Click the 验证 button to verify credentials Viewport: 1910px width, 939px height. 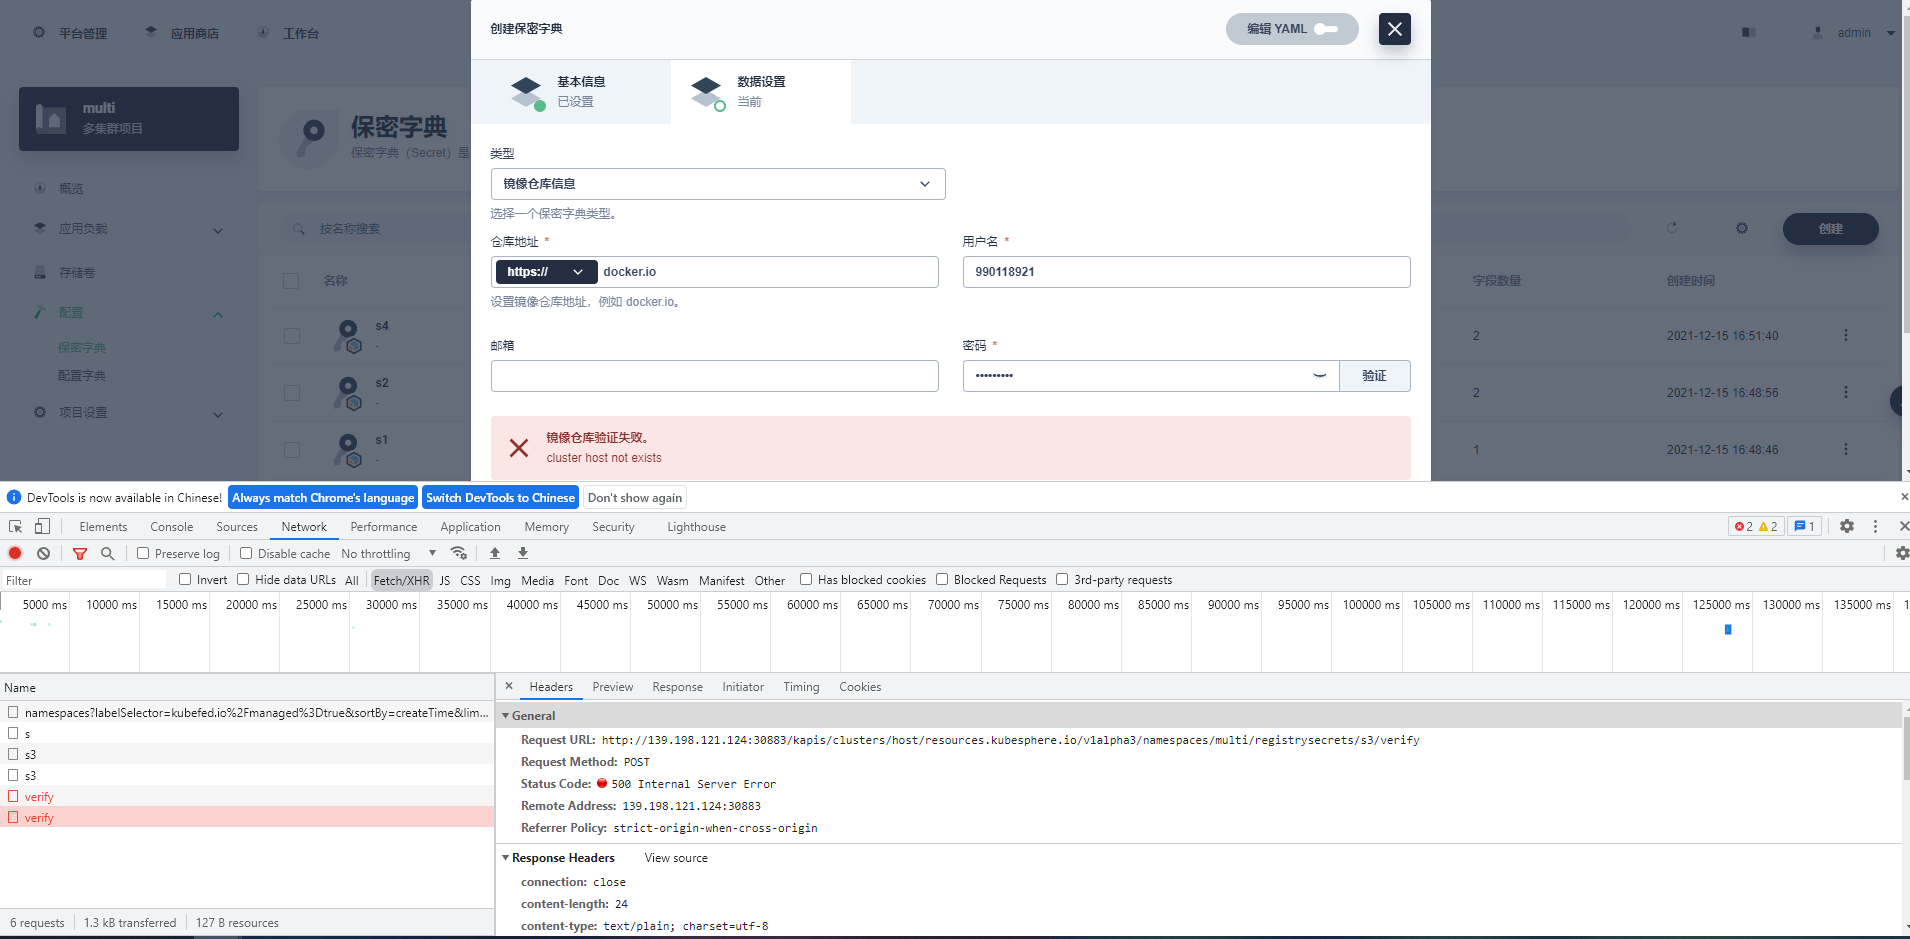1375,375
